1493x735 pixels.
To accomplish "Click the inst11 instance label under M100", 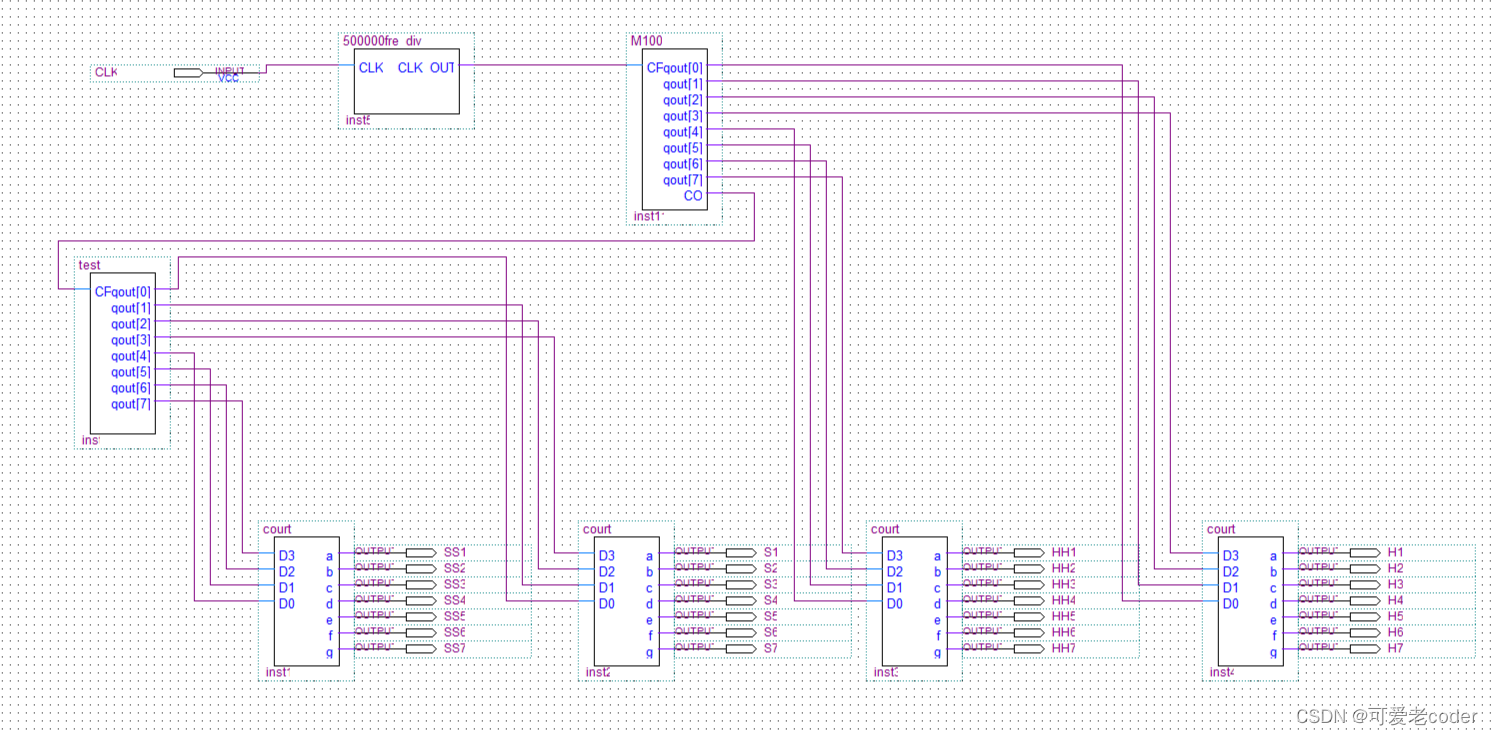I will coord(649,216).
